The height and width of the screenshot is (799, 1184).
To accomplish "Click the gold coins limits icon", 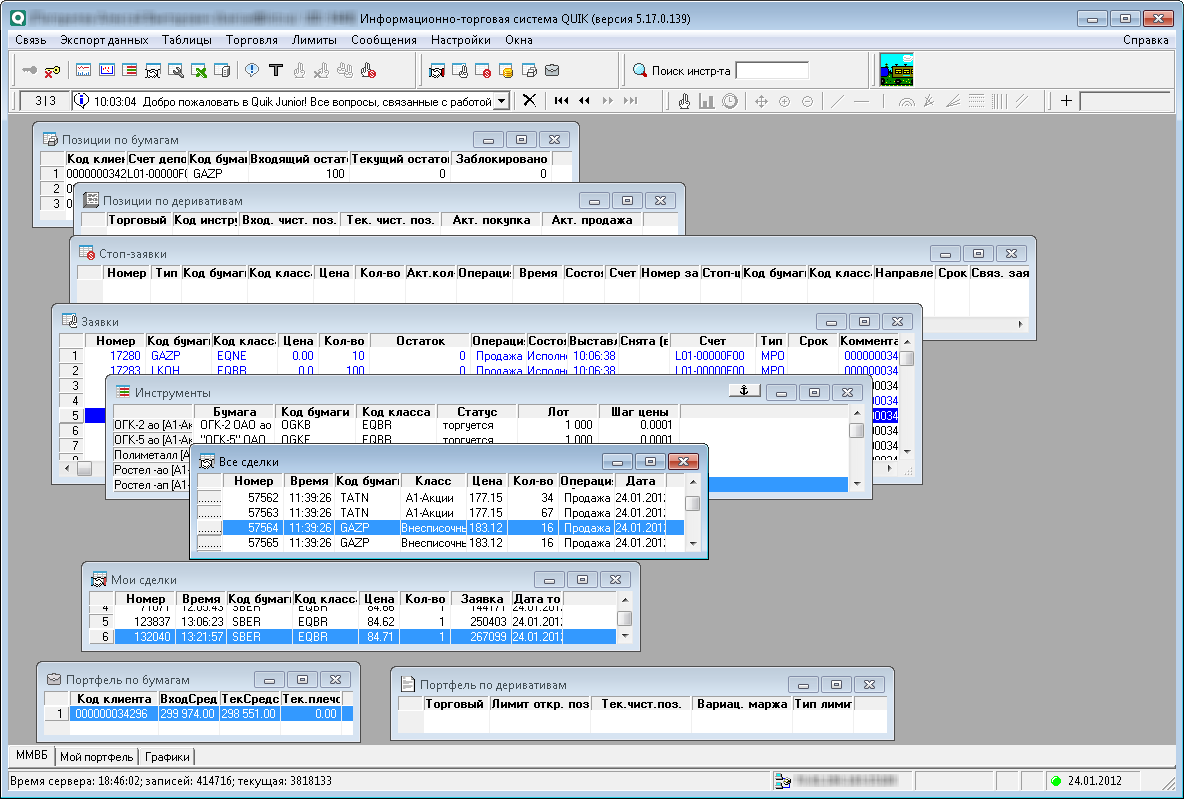I will 506,71.
